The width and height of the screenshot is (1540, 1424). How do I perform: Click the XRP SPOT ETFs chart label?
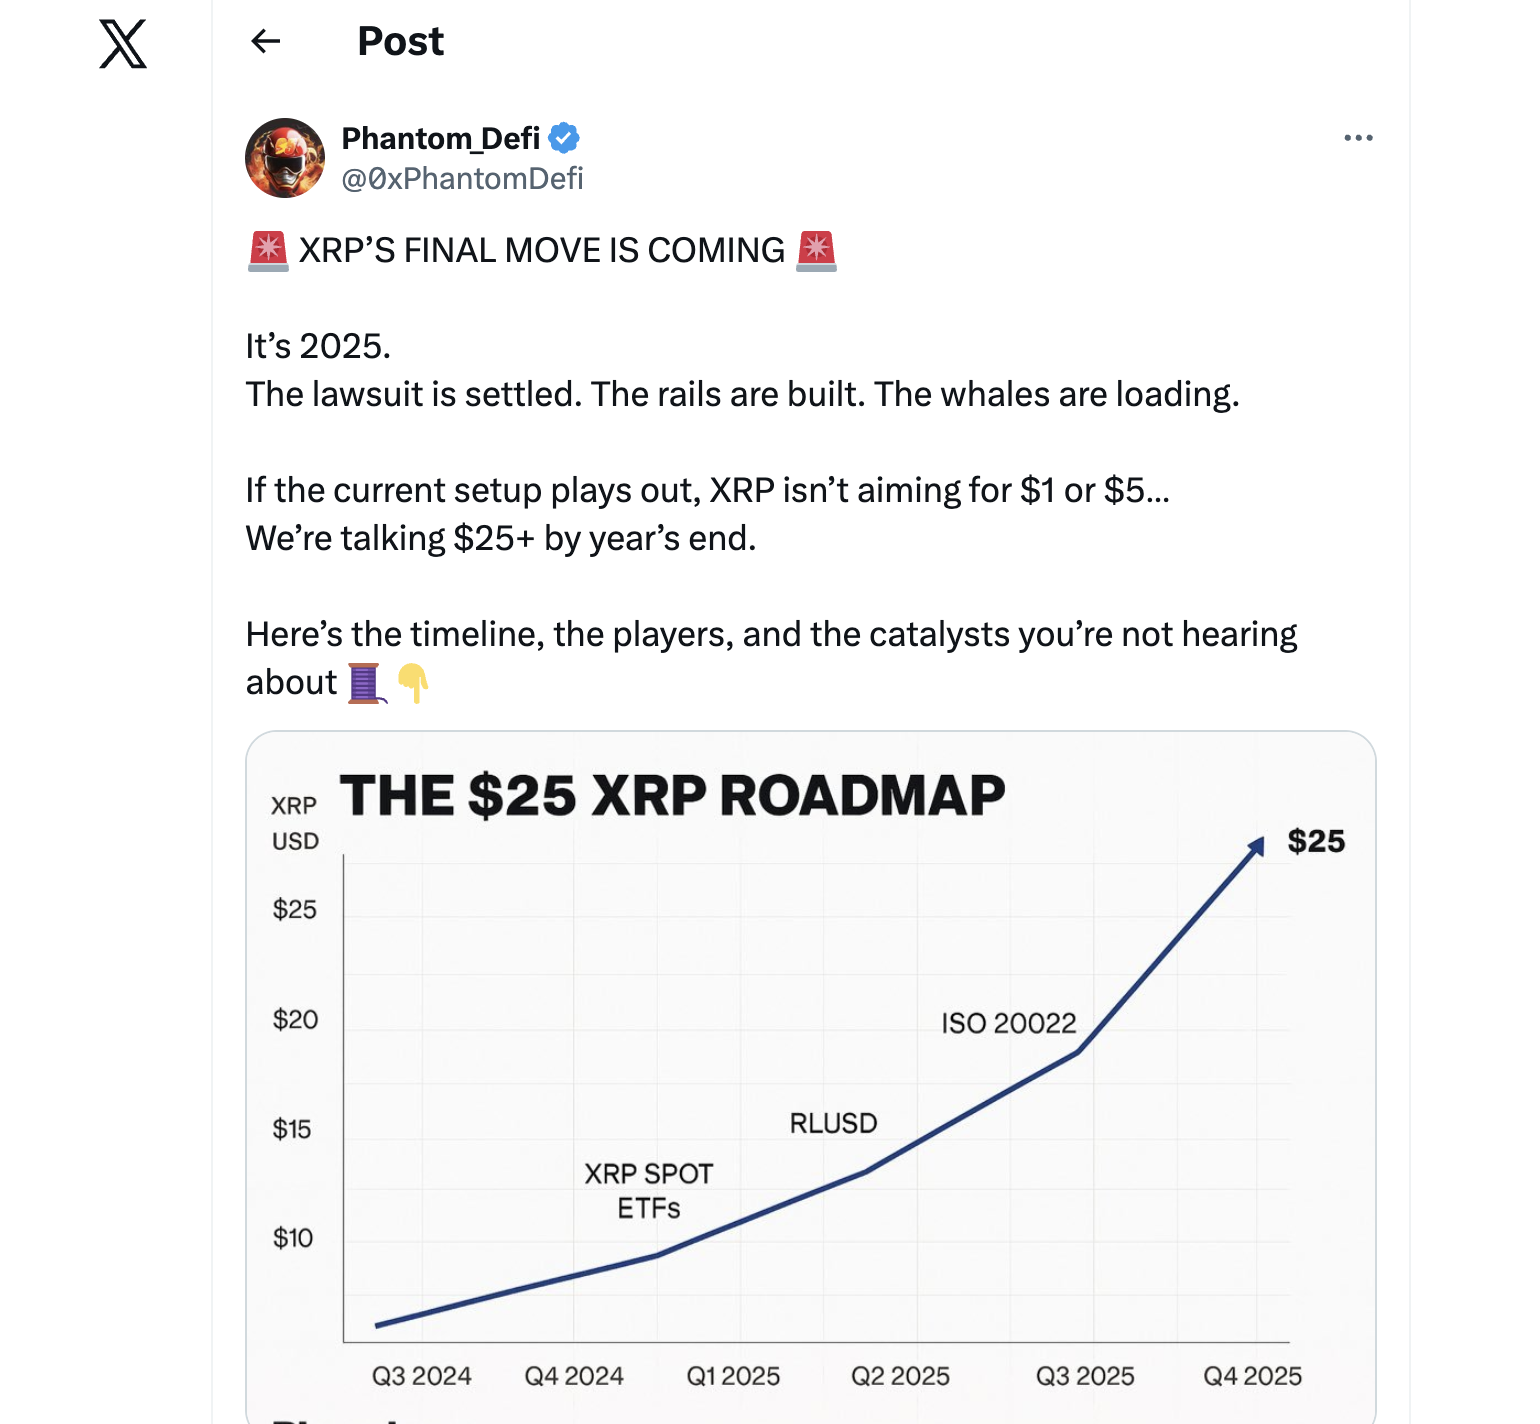pyautogui.click(x=649, y=1191)
